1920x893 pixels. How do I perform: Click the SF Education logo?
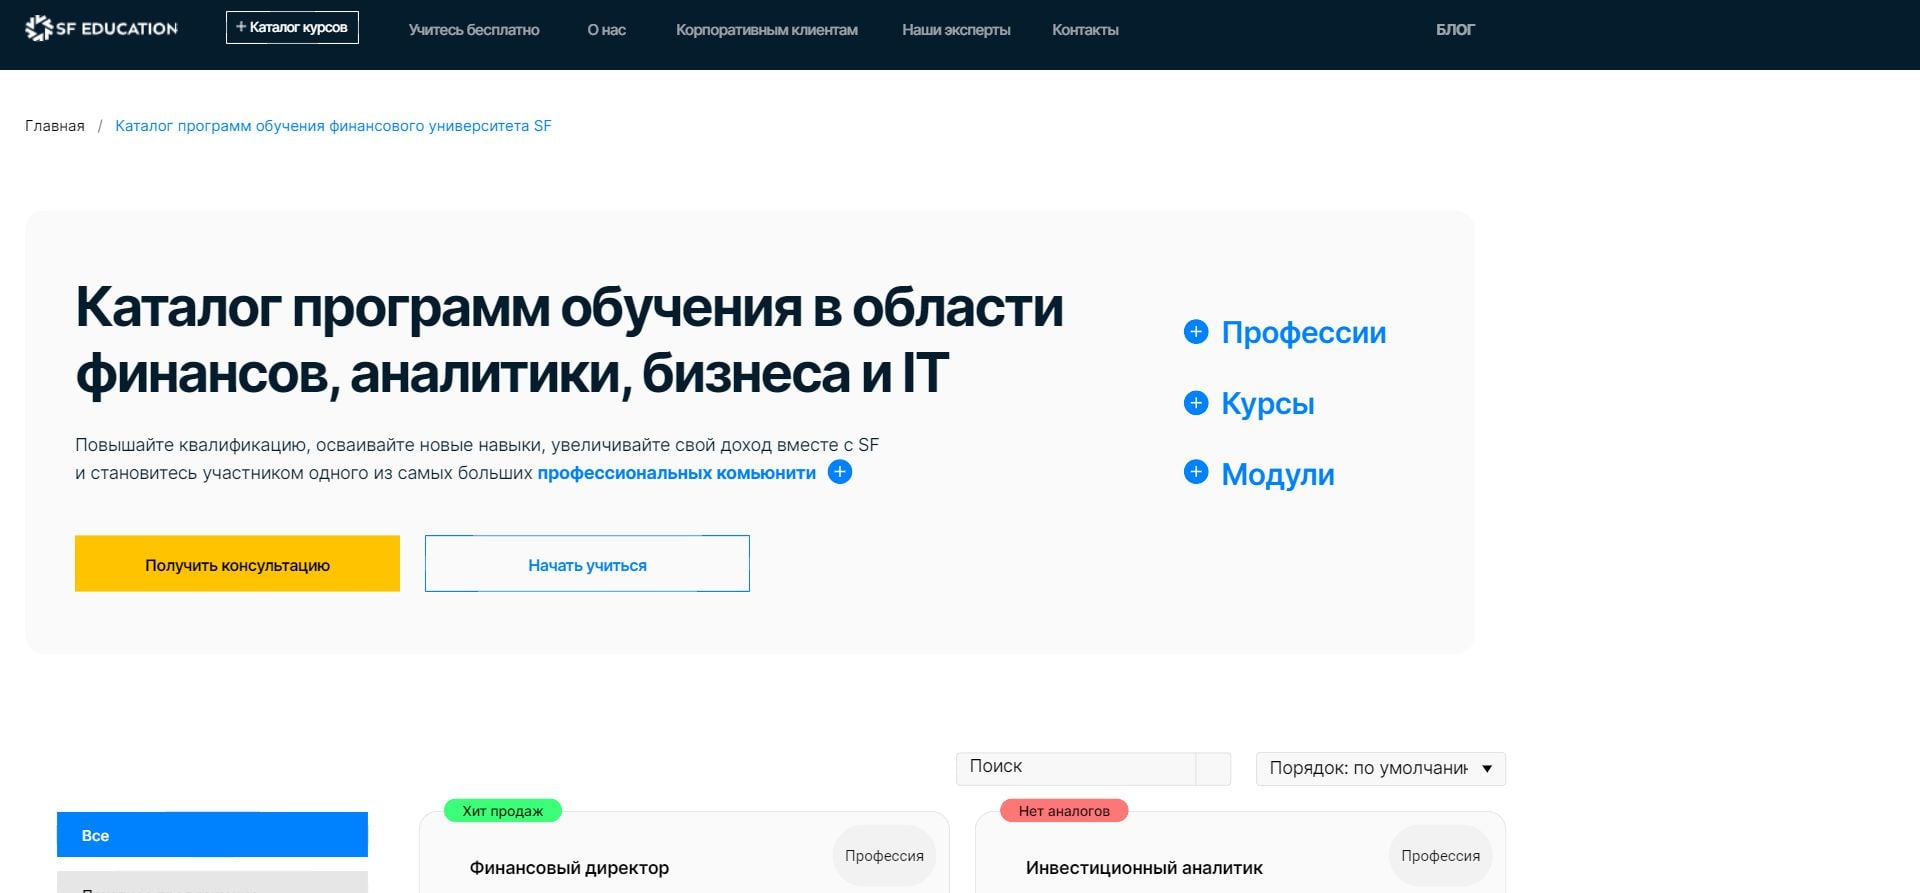click(x=101, y=29)
